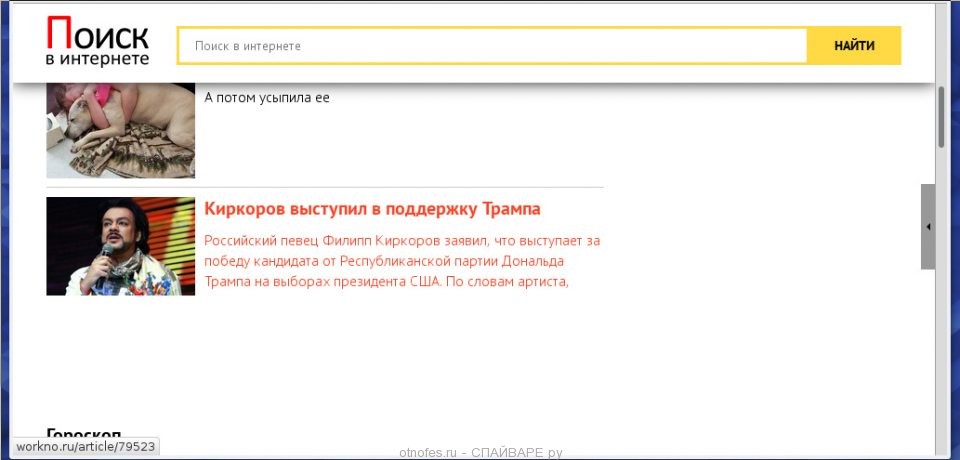Open the dog and child photo thumbnail
The width and height of the screenshot is (960, 460).
coord(120,130)
